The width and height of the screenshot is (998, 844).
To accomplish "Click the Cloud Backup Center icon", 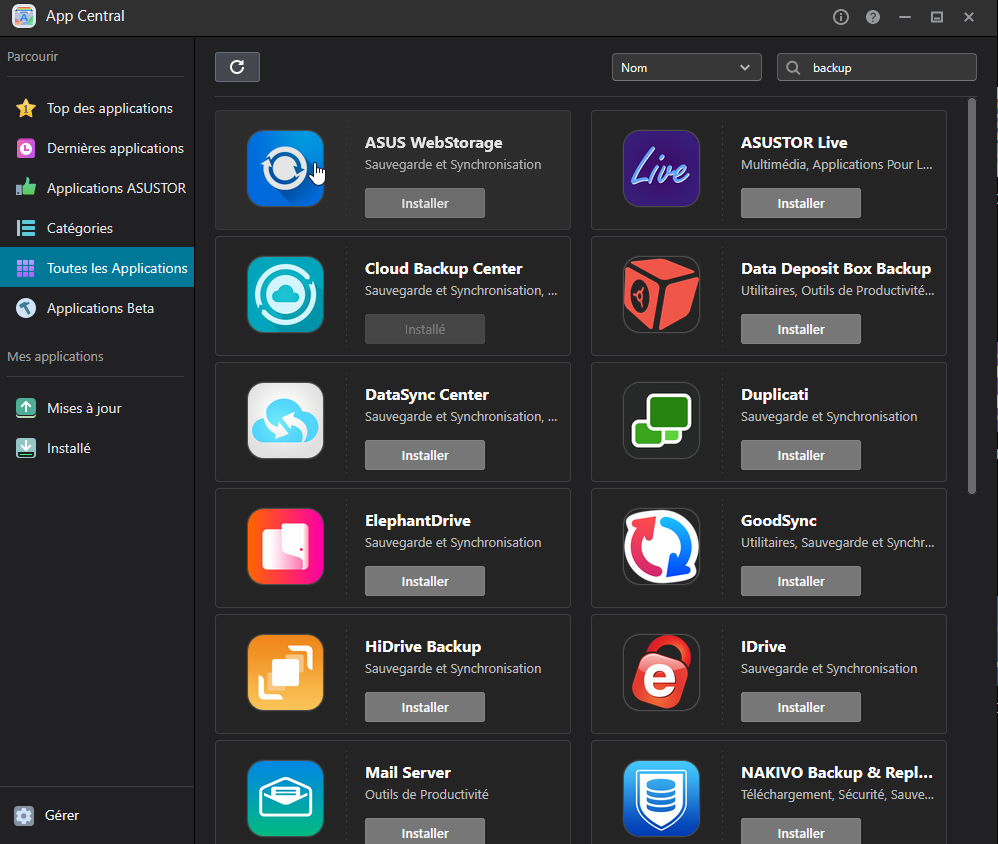I will click(x=285, y=295).
